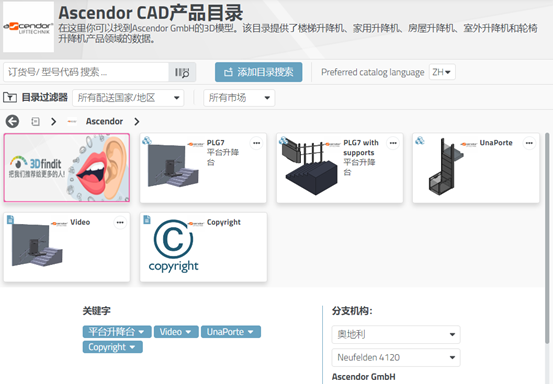Open the markets filter dropdown
This screenshot has height=384, width=553.
pos(239,98)
